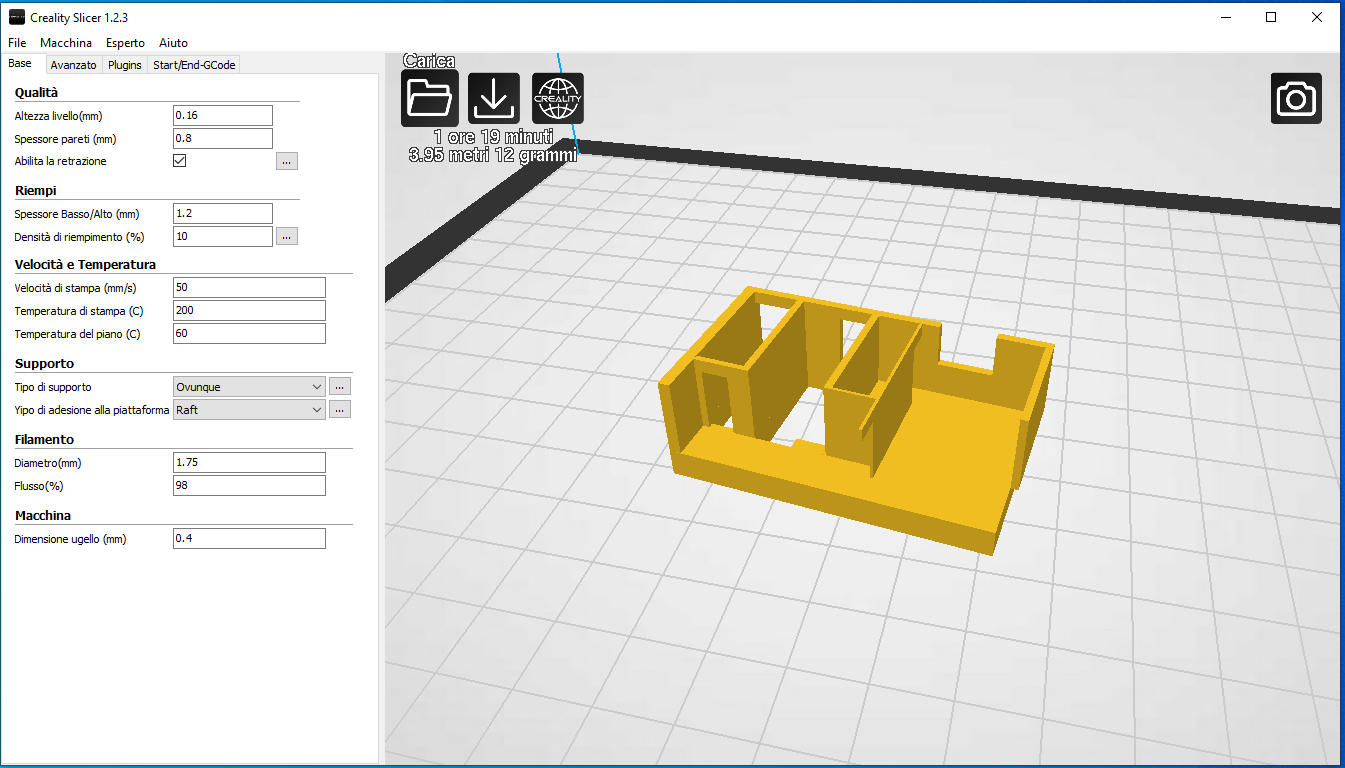The image size is (1345, 768).
Task: Open the Esperto menu
Action: click(125, 43)
